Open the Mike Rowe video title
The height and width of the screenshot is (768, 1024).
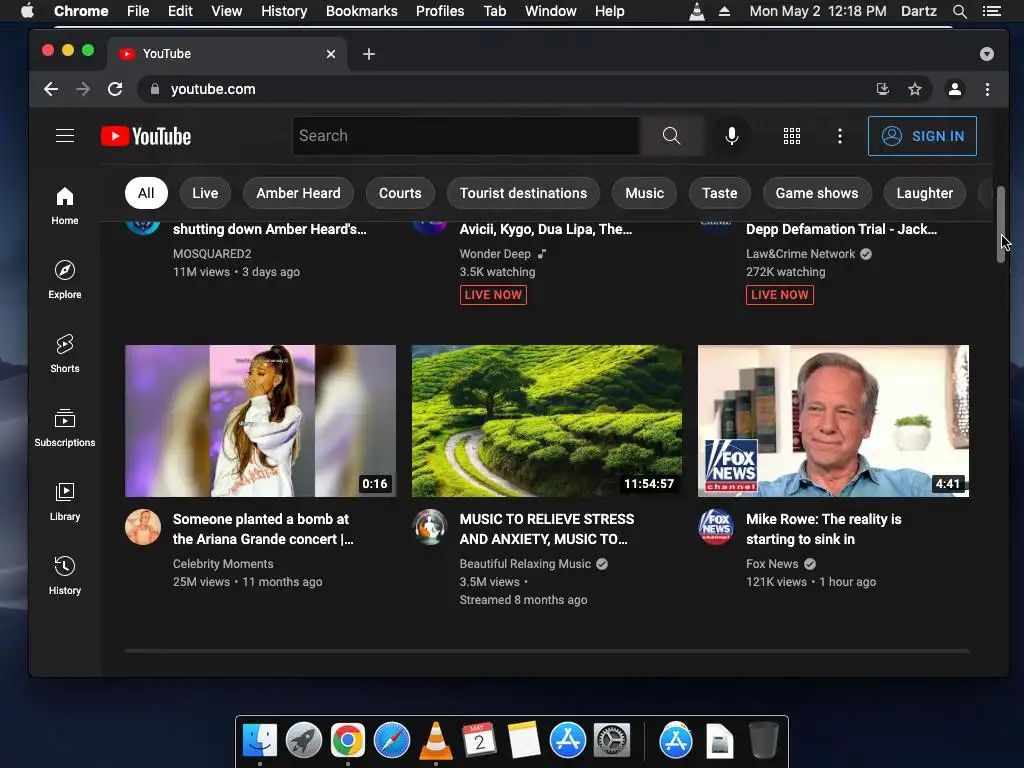point(824,529)
